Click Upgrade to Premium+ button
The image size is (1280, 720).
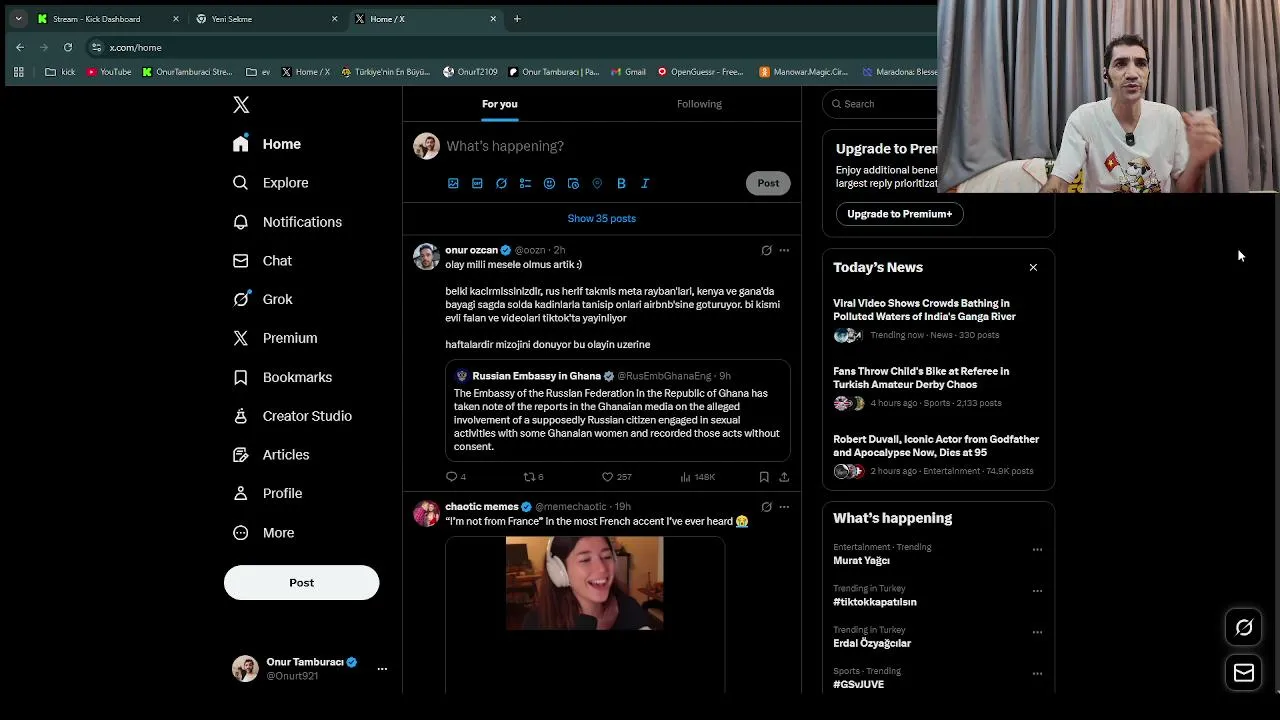tap(899, 214)
